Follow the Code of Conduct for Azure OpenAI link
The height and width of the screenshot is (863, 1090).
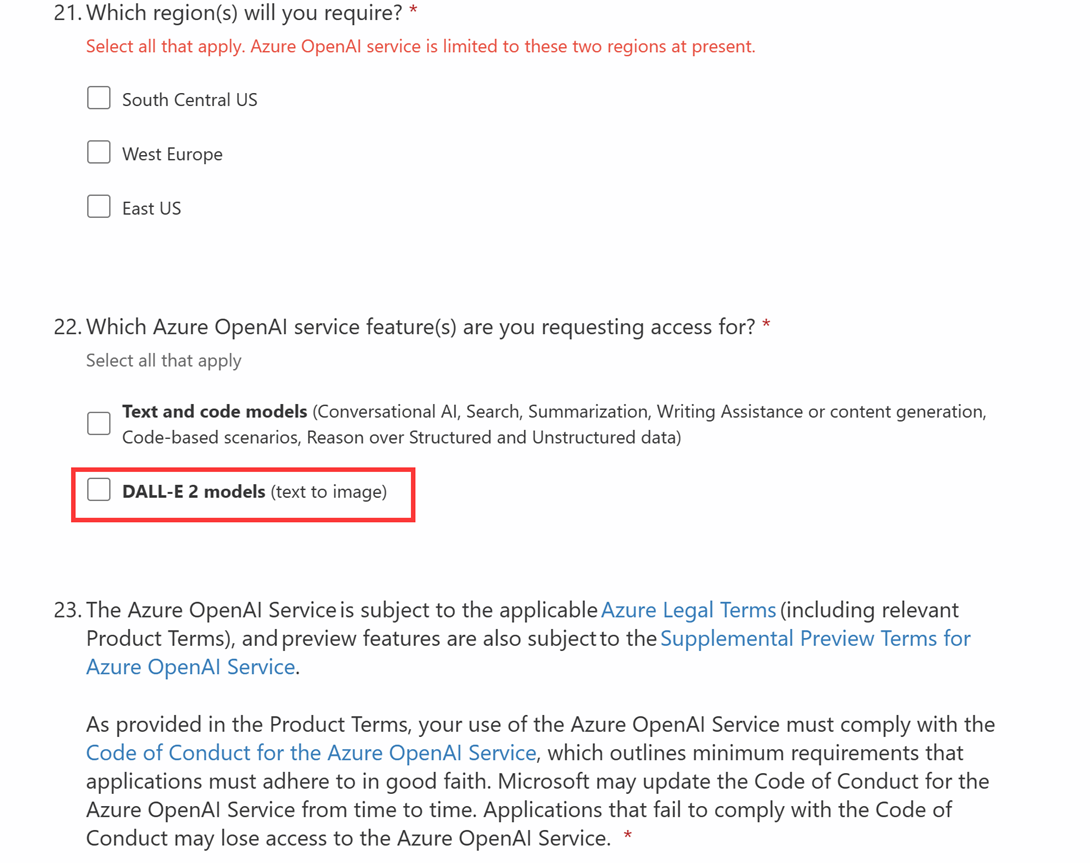311,753
